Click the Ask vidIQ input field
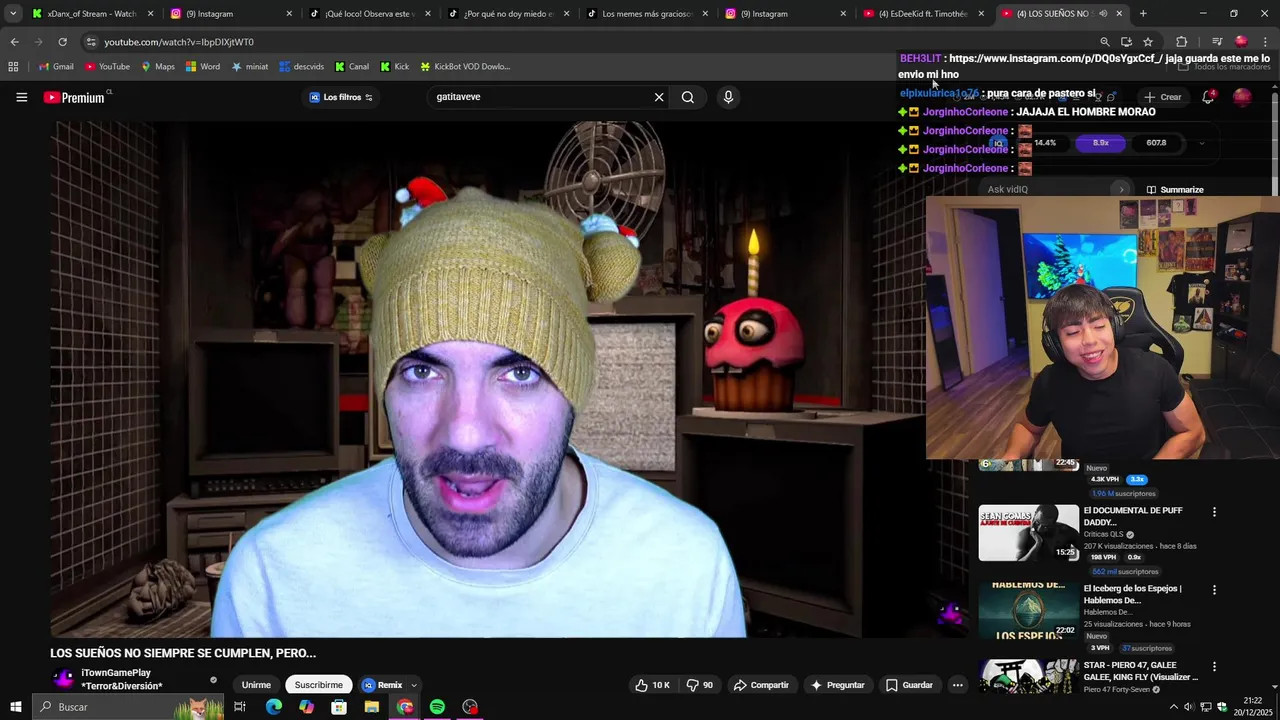The height and width of the screenshot is (720, 1280). tap(1057, 190)
